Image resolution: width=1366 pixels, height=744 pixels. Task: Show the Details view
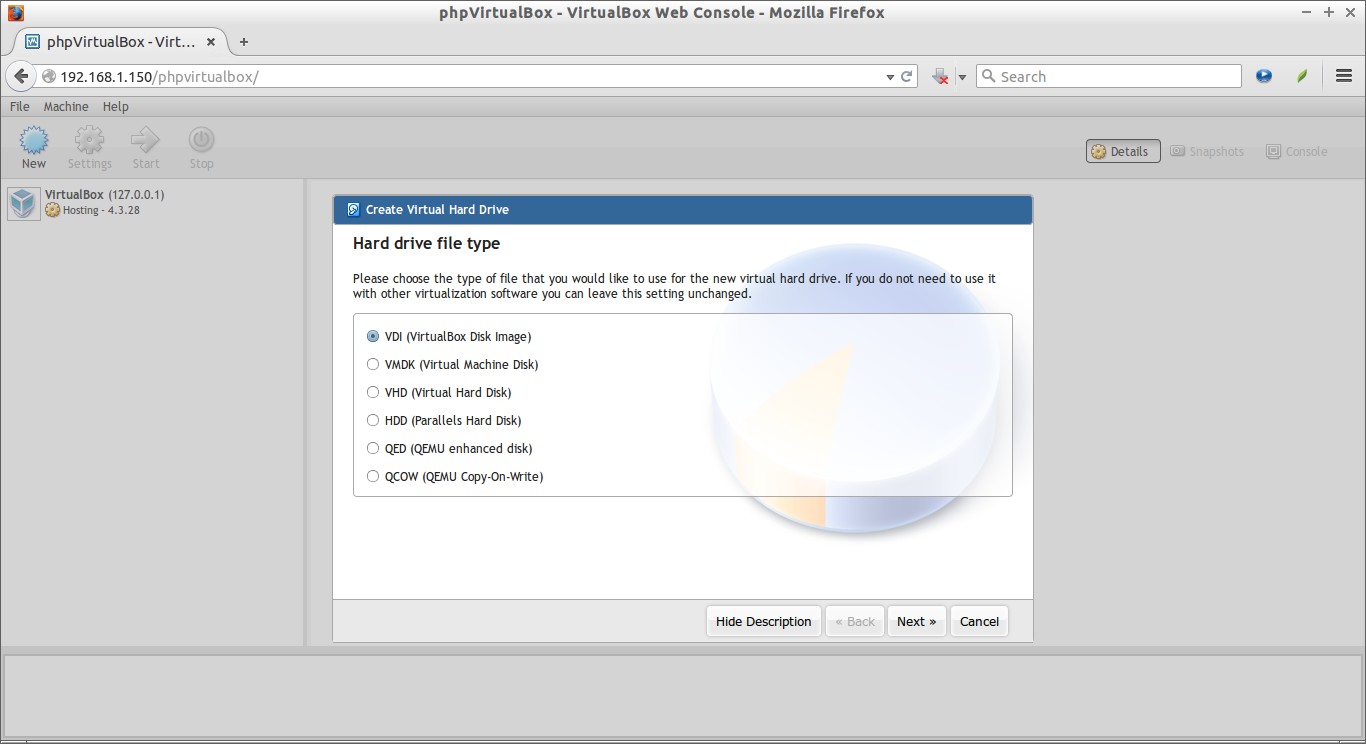coord(1123,151)
